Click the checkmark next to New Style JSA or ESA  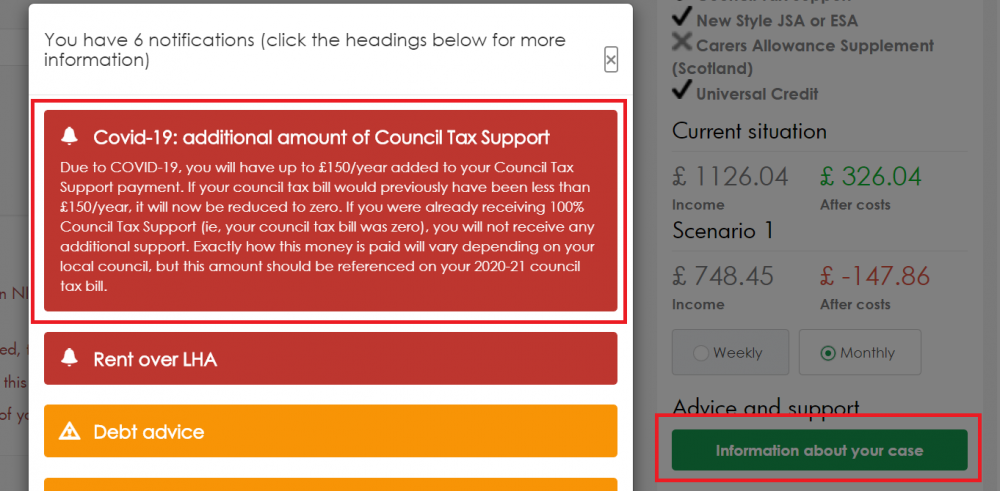click(682, 18)
